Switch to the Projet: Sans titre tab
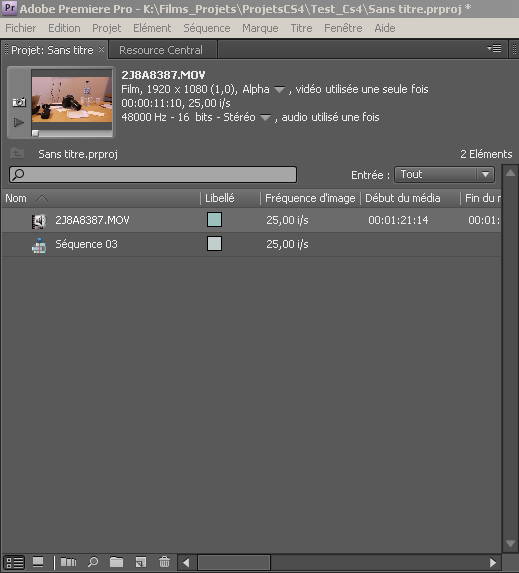Screen dimensions: 519x573 click(52, 50)
